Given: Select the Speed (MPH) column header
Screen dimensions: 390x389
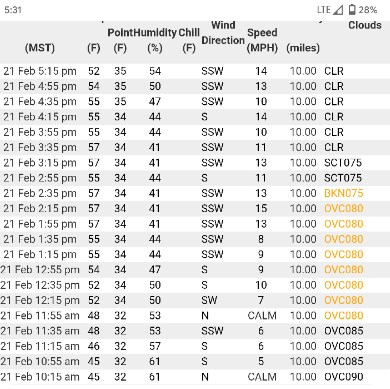Looking at the screenshot, I should (262, 40).
